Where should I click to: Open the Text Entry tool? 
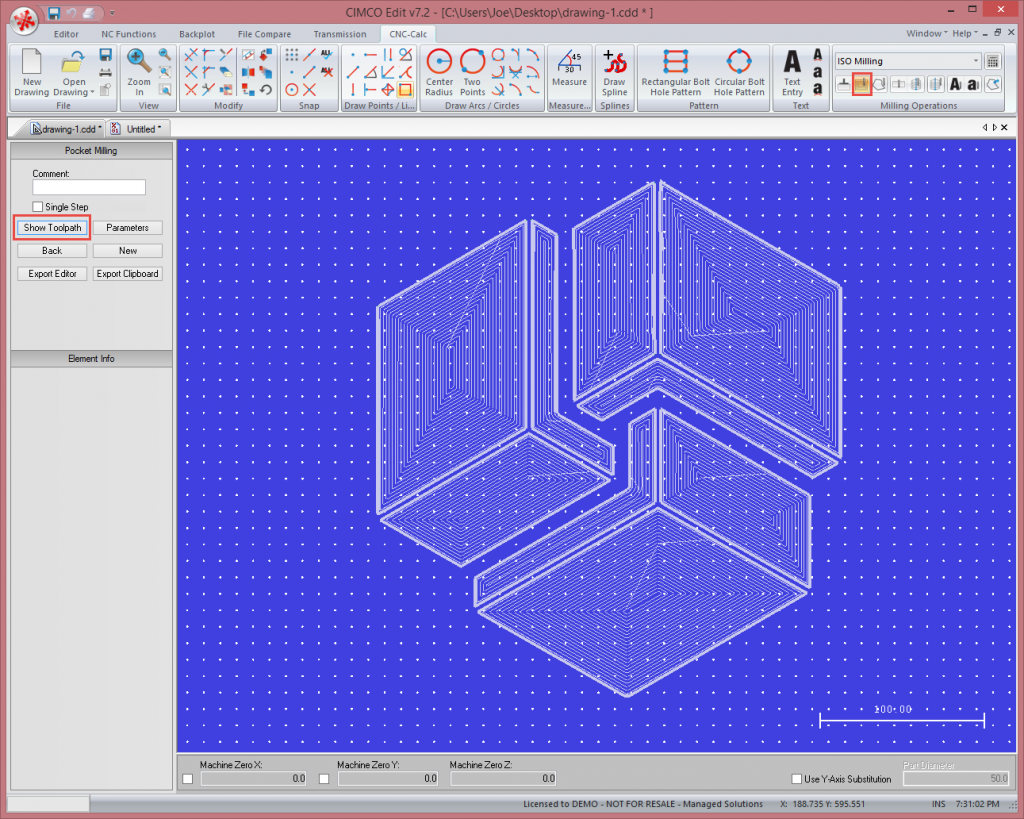click(791, 69)
